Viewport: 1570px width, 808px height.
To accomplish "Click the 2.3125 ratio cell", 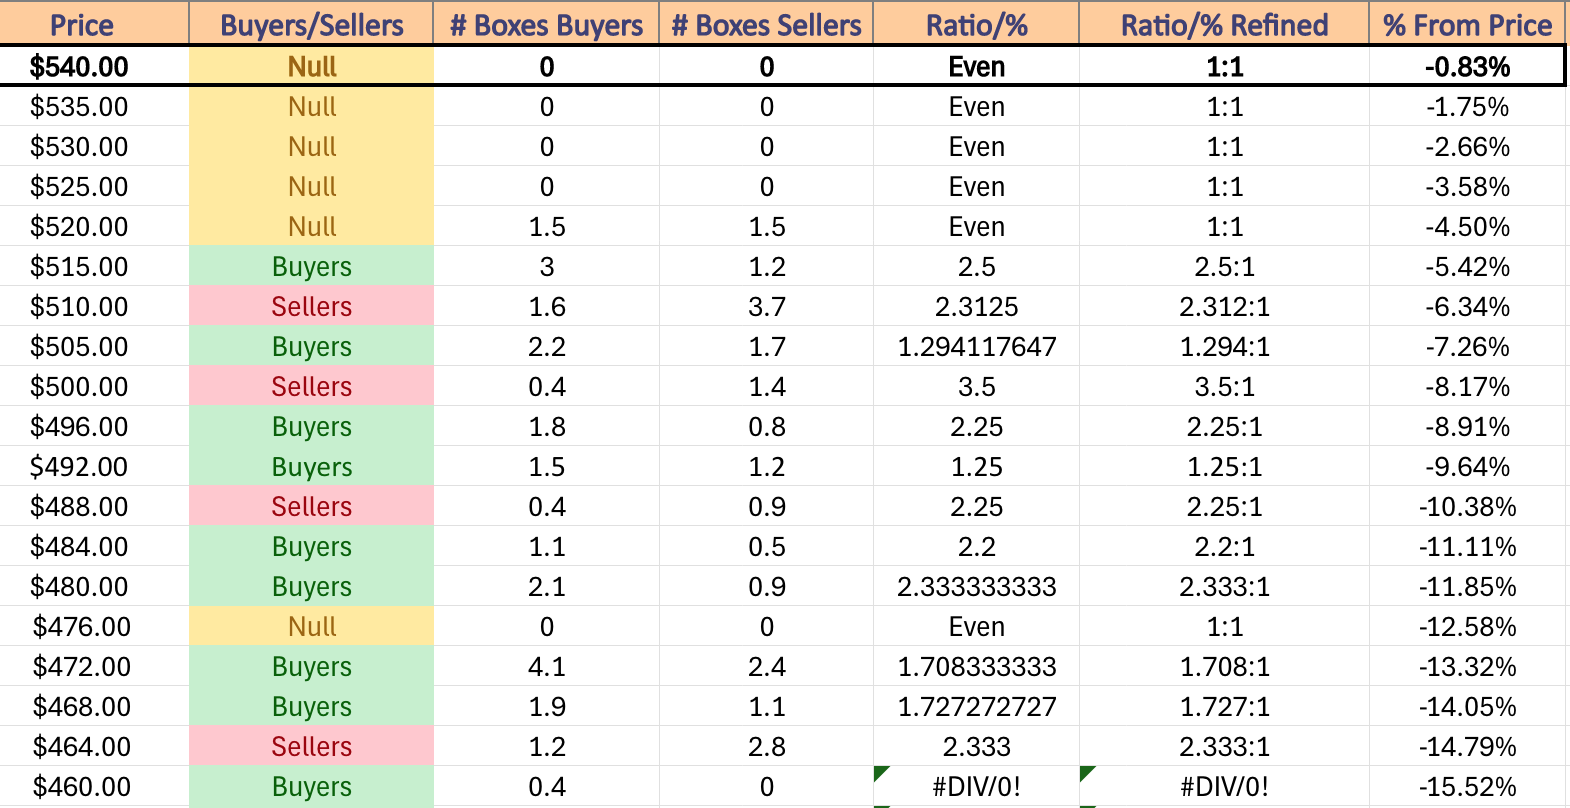I will [976, 306].
